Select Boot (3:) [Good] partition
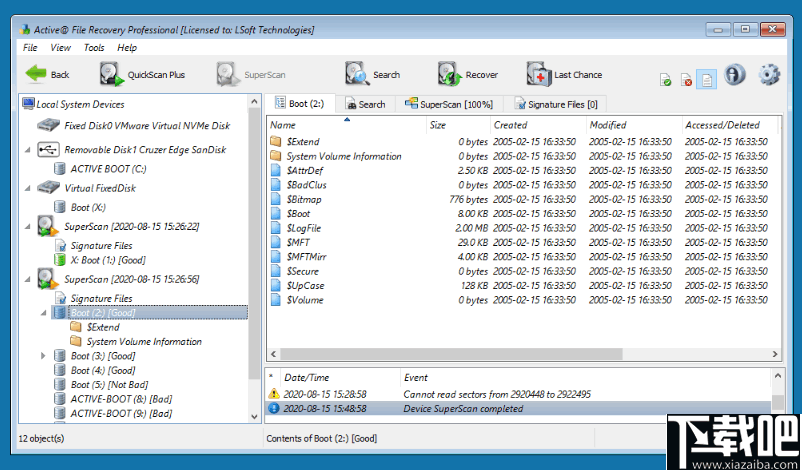 pos(103,355)
